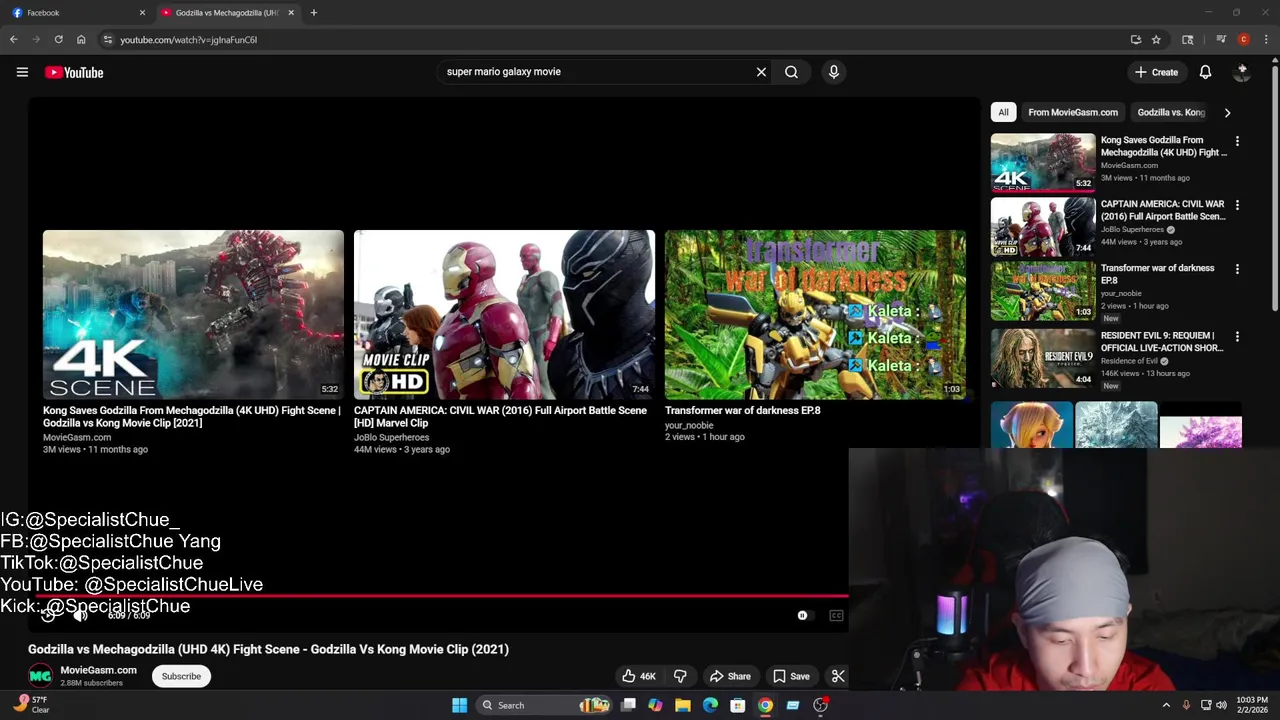1280x720 pixels.
Task: Create a clip with scissors icon
Action: (x=838, y=676)
